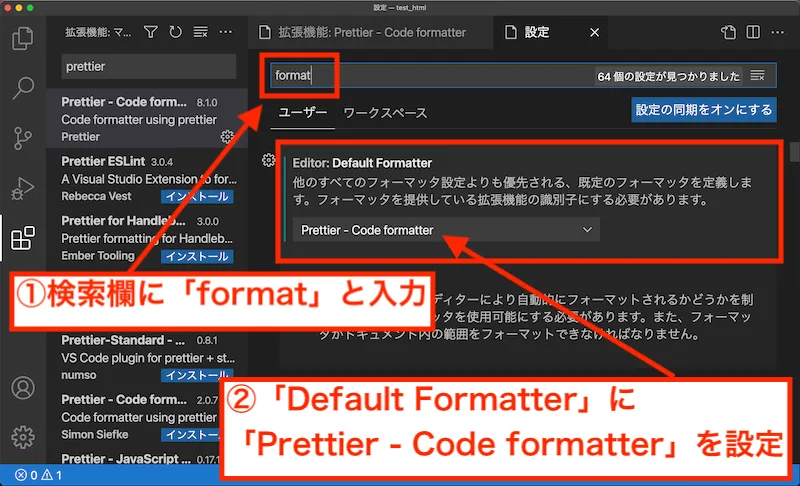Open the Default Formatter dropdown
The image size is (800, 486).
point(446,230)
